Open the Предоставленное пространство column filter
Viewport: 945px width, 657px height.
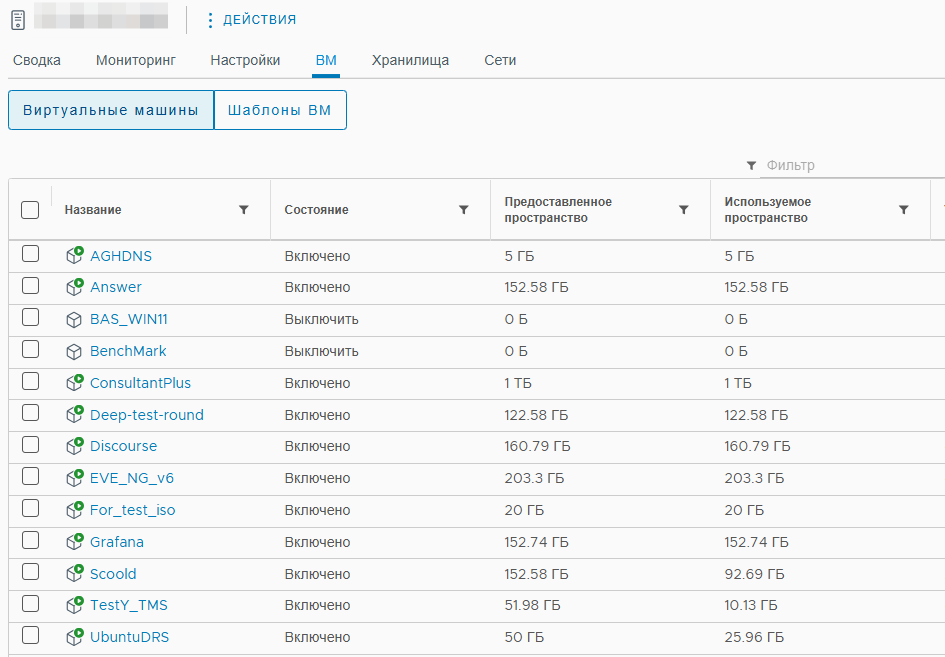click(683, 210)
